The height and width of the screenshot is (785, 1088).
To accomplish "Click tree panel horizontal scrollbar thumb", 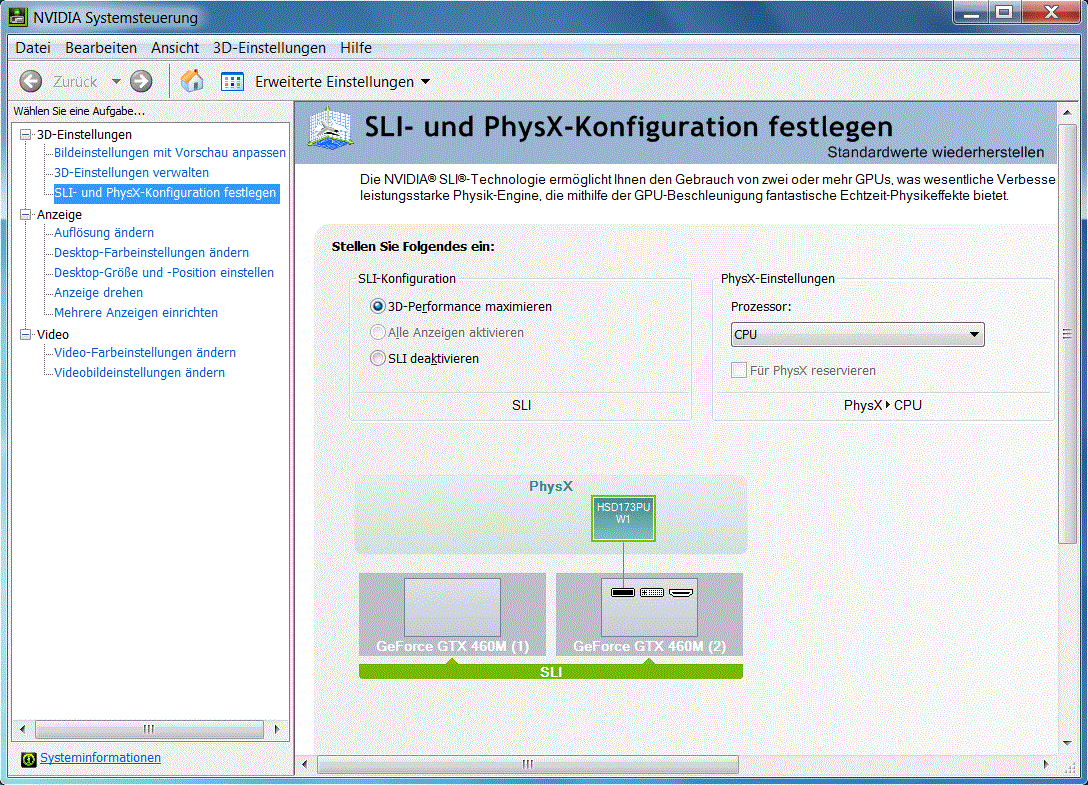I will point(149,729).
